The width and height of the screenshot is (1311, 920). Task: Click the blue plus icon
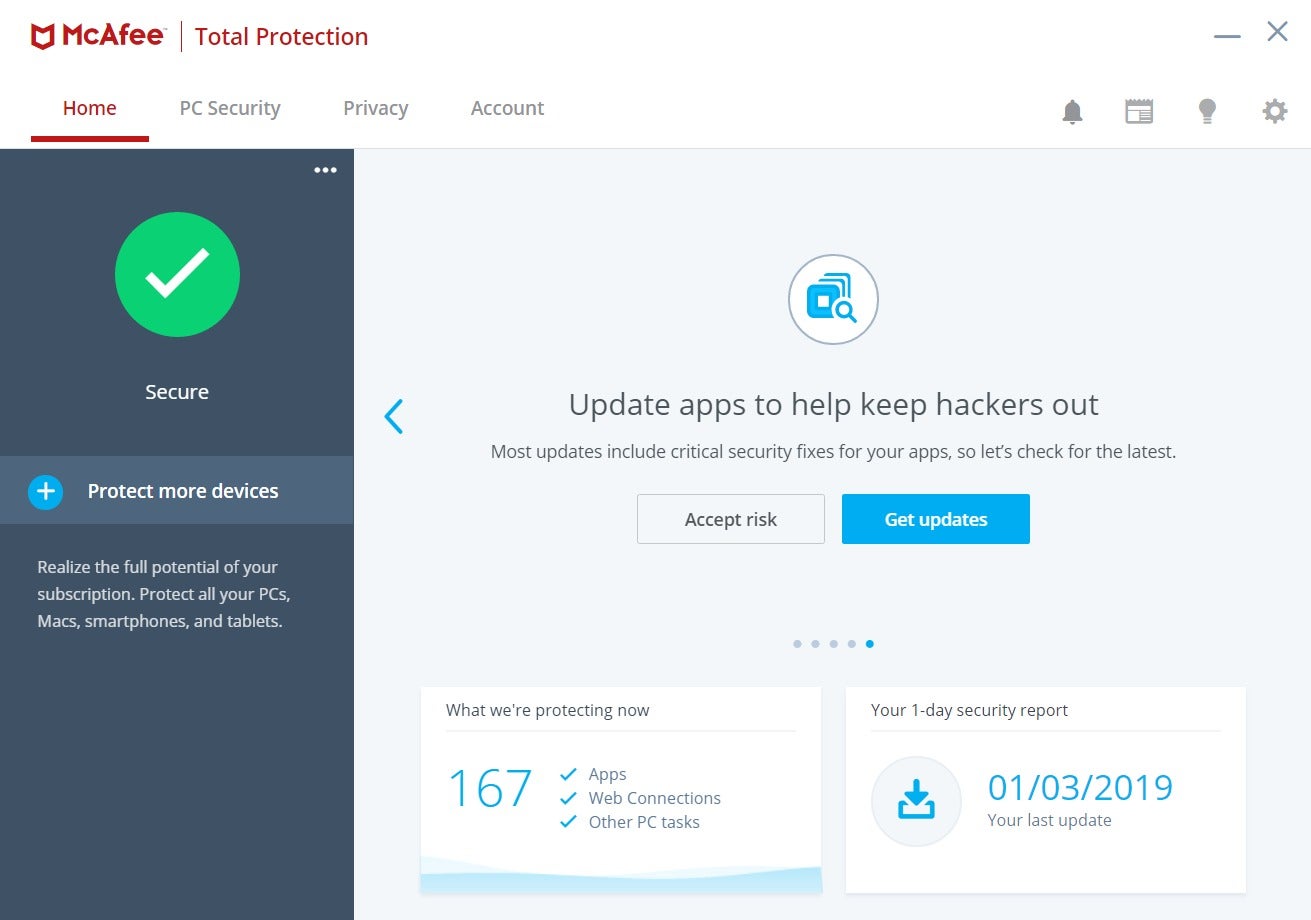46,491
